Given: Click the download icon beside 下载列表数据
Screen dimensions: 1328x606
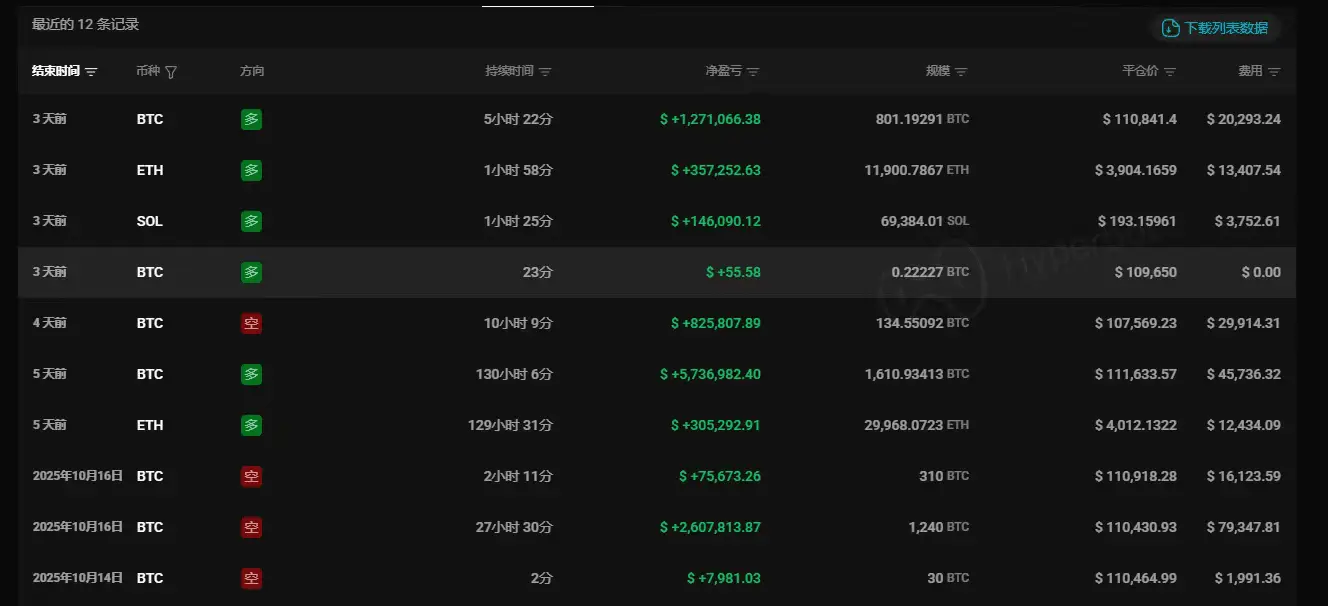Looking at the screenshot, I should (1170, 28).
